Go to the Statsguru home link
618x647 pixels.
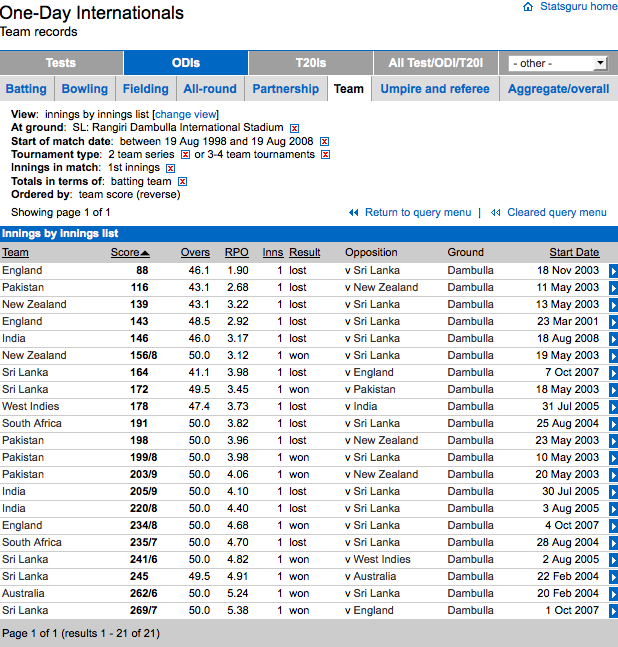pyautogui.click(x=578, y=7)
